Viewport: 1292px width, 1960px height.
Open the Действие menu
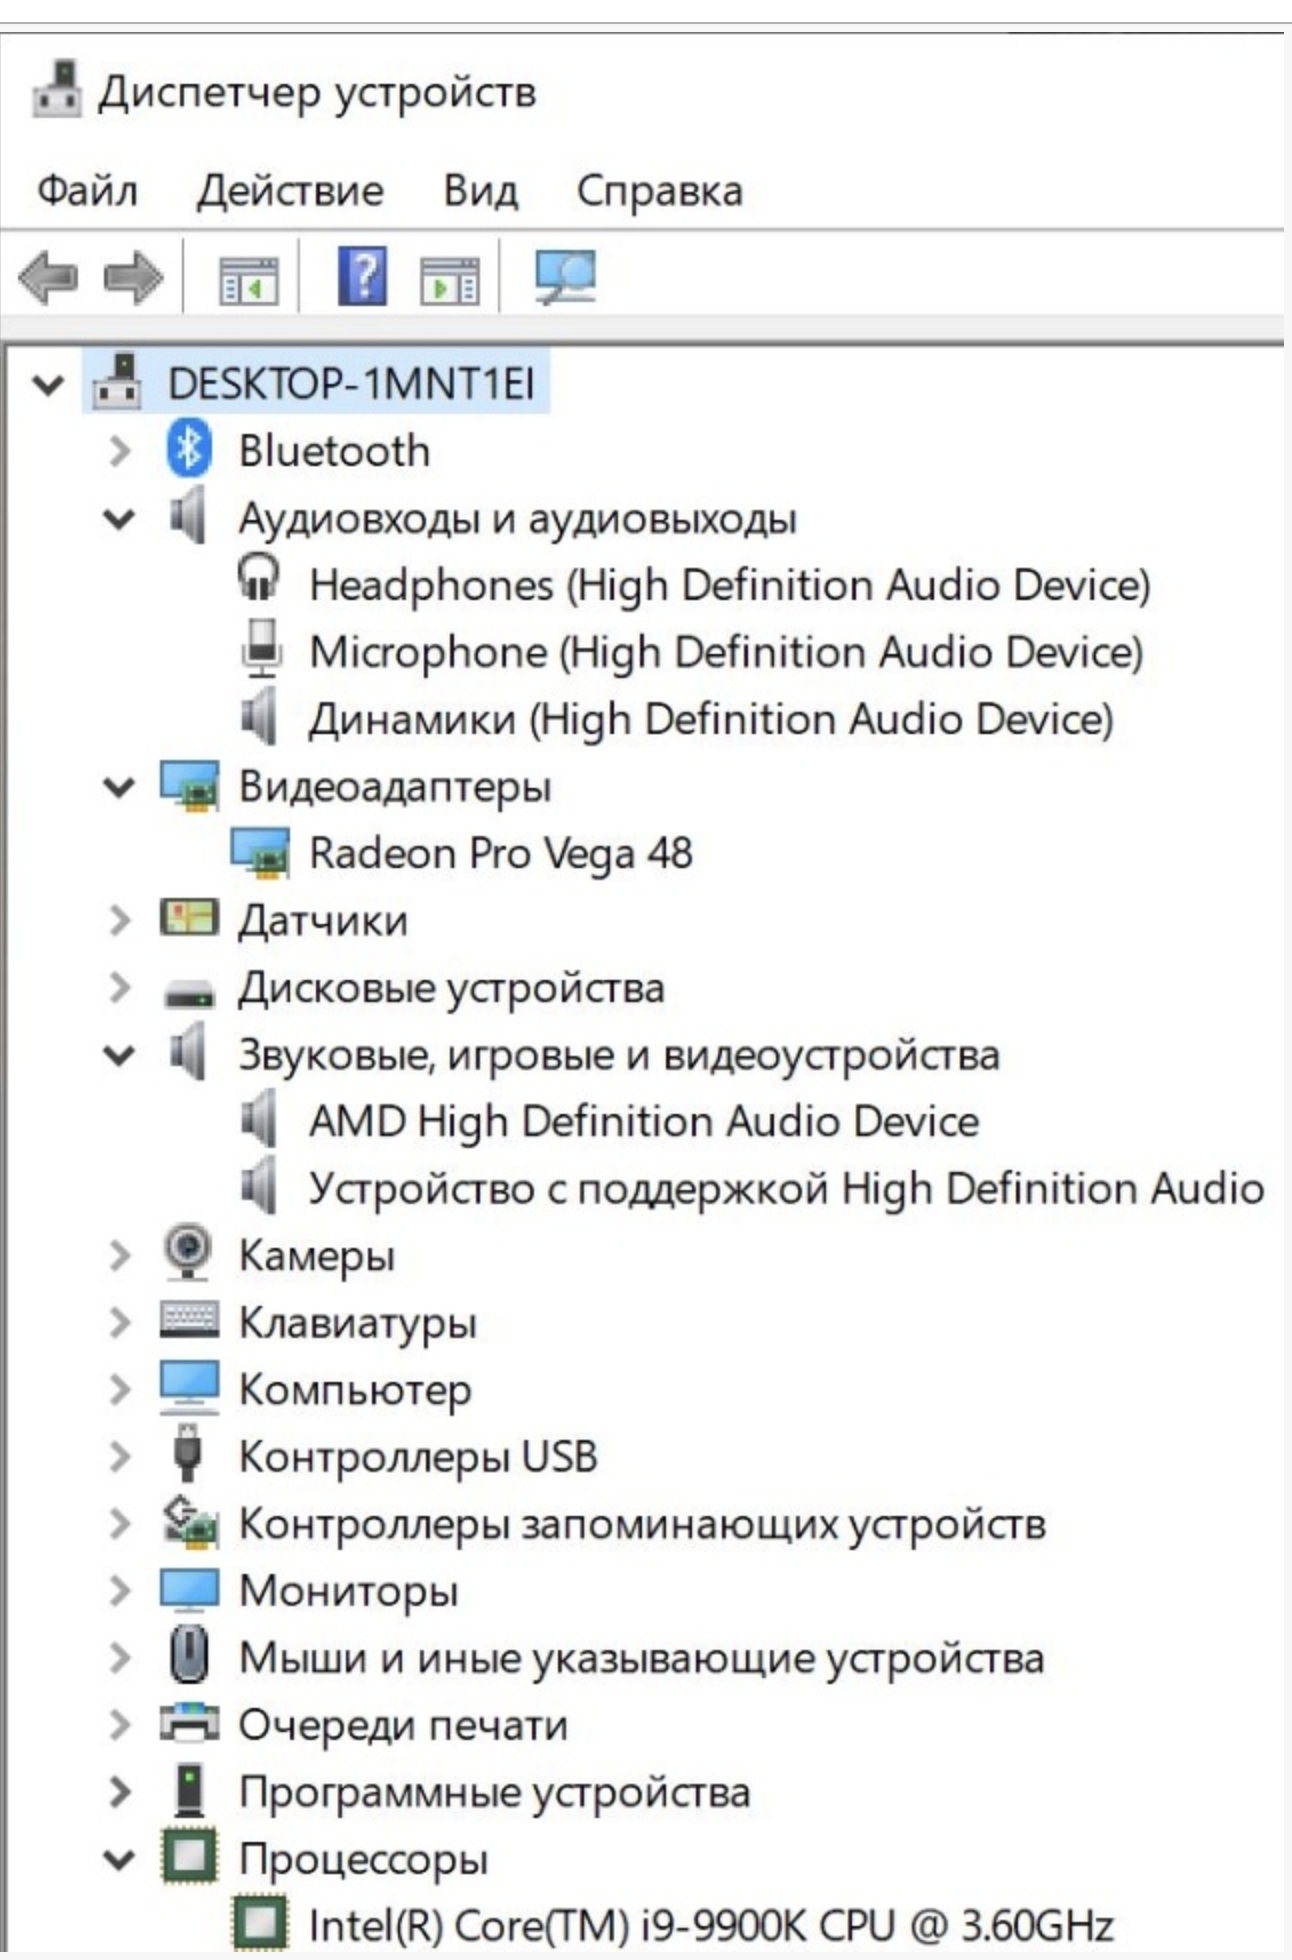point(290,190)
